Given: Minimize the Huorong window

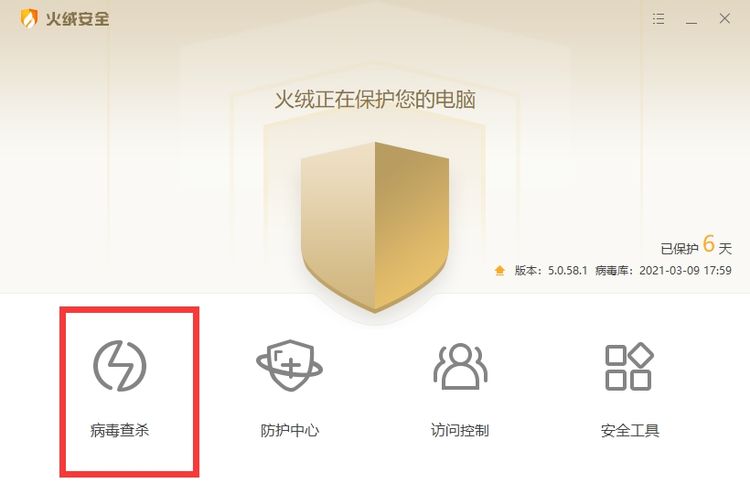Looking at the screenshot, I should click(x=691, y=20).
